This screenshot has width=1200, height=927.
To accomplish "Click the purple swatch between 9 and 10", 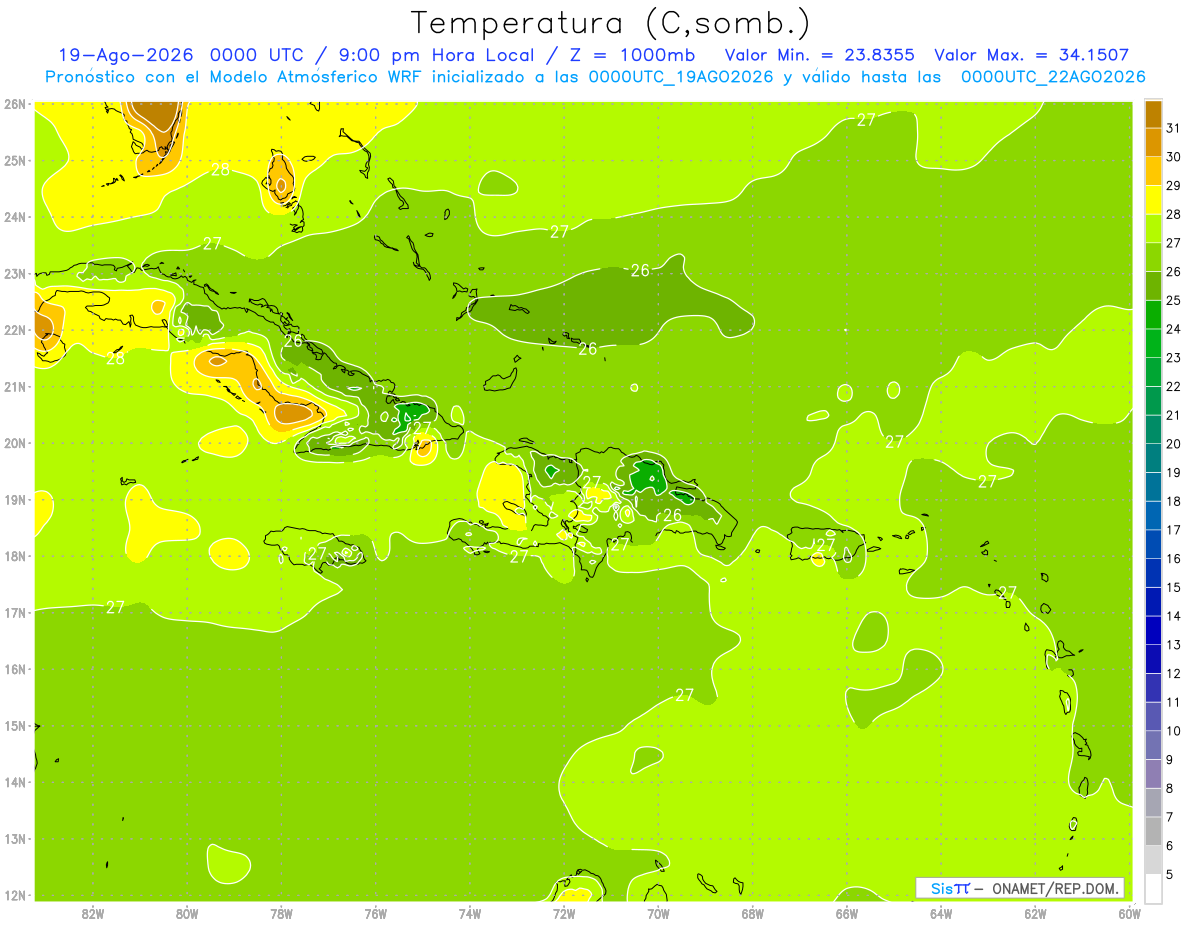I will click(1153, 745).
